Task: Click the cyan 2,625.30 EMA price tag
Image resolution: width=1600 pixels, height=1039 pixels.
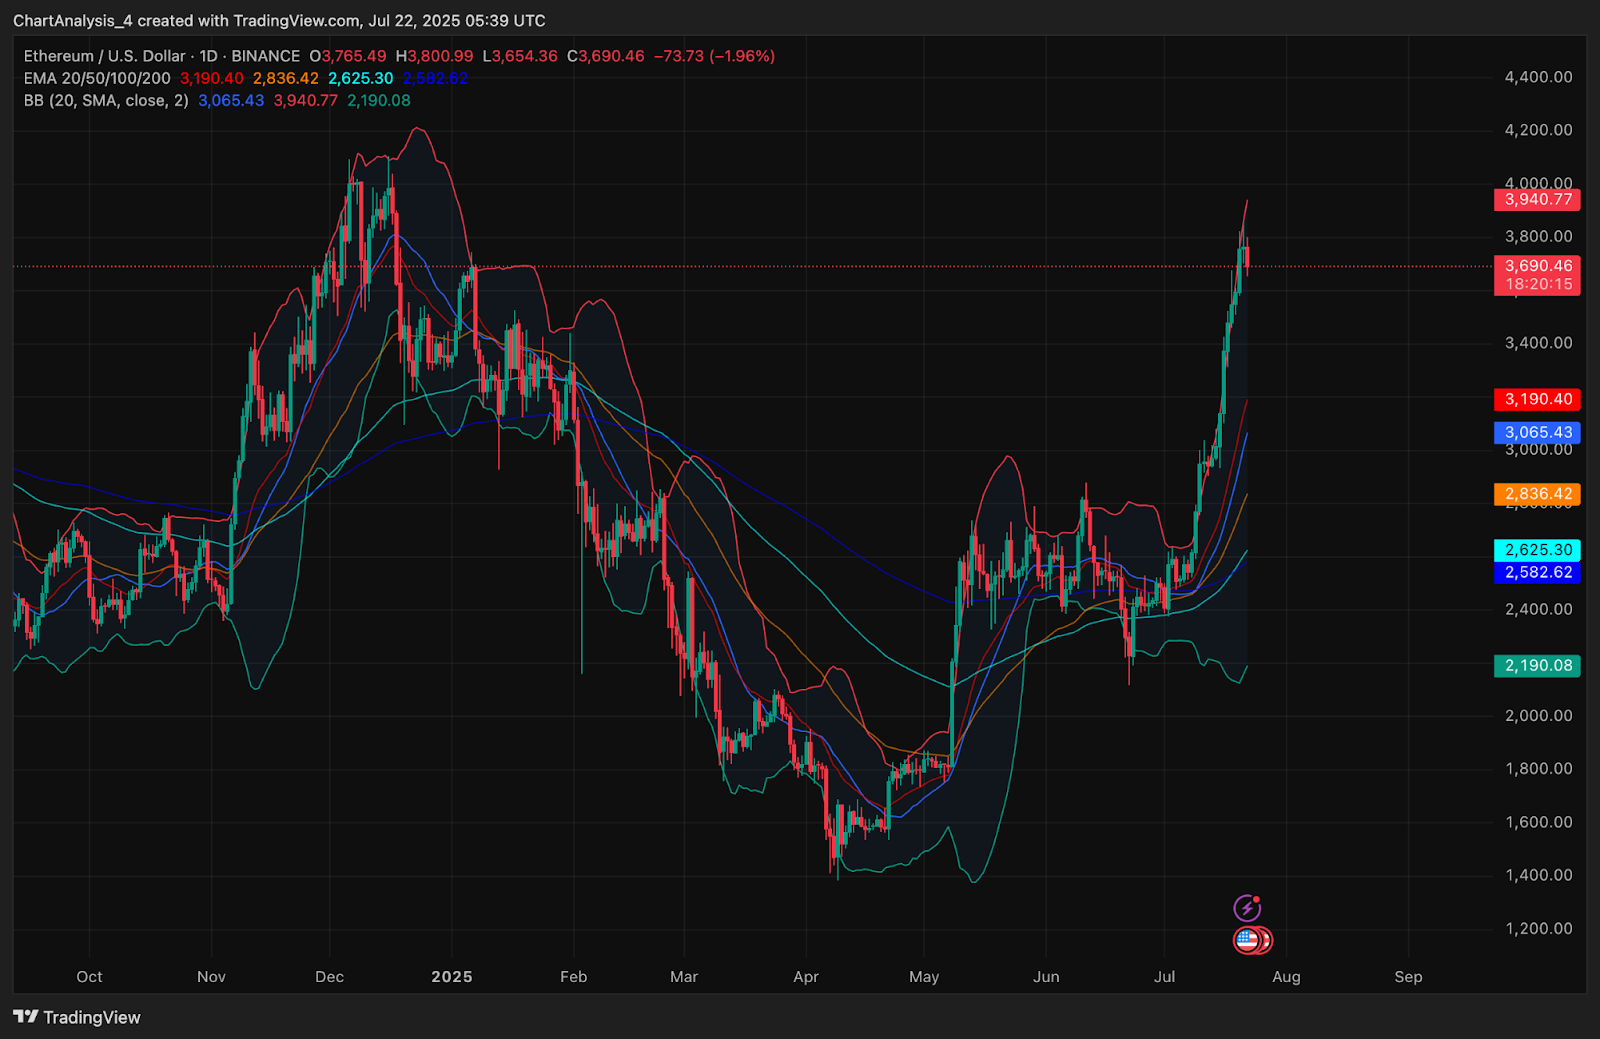Action: [x=1537, y=550]
